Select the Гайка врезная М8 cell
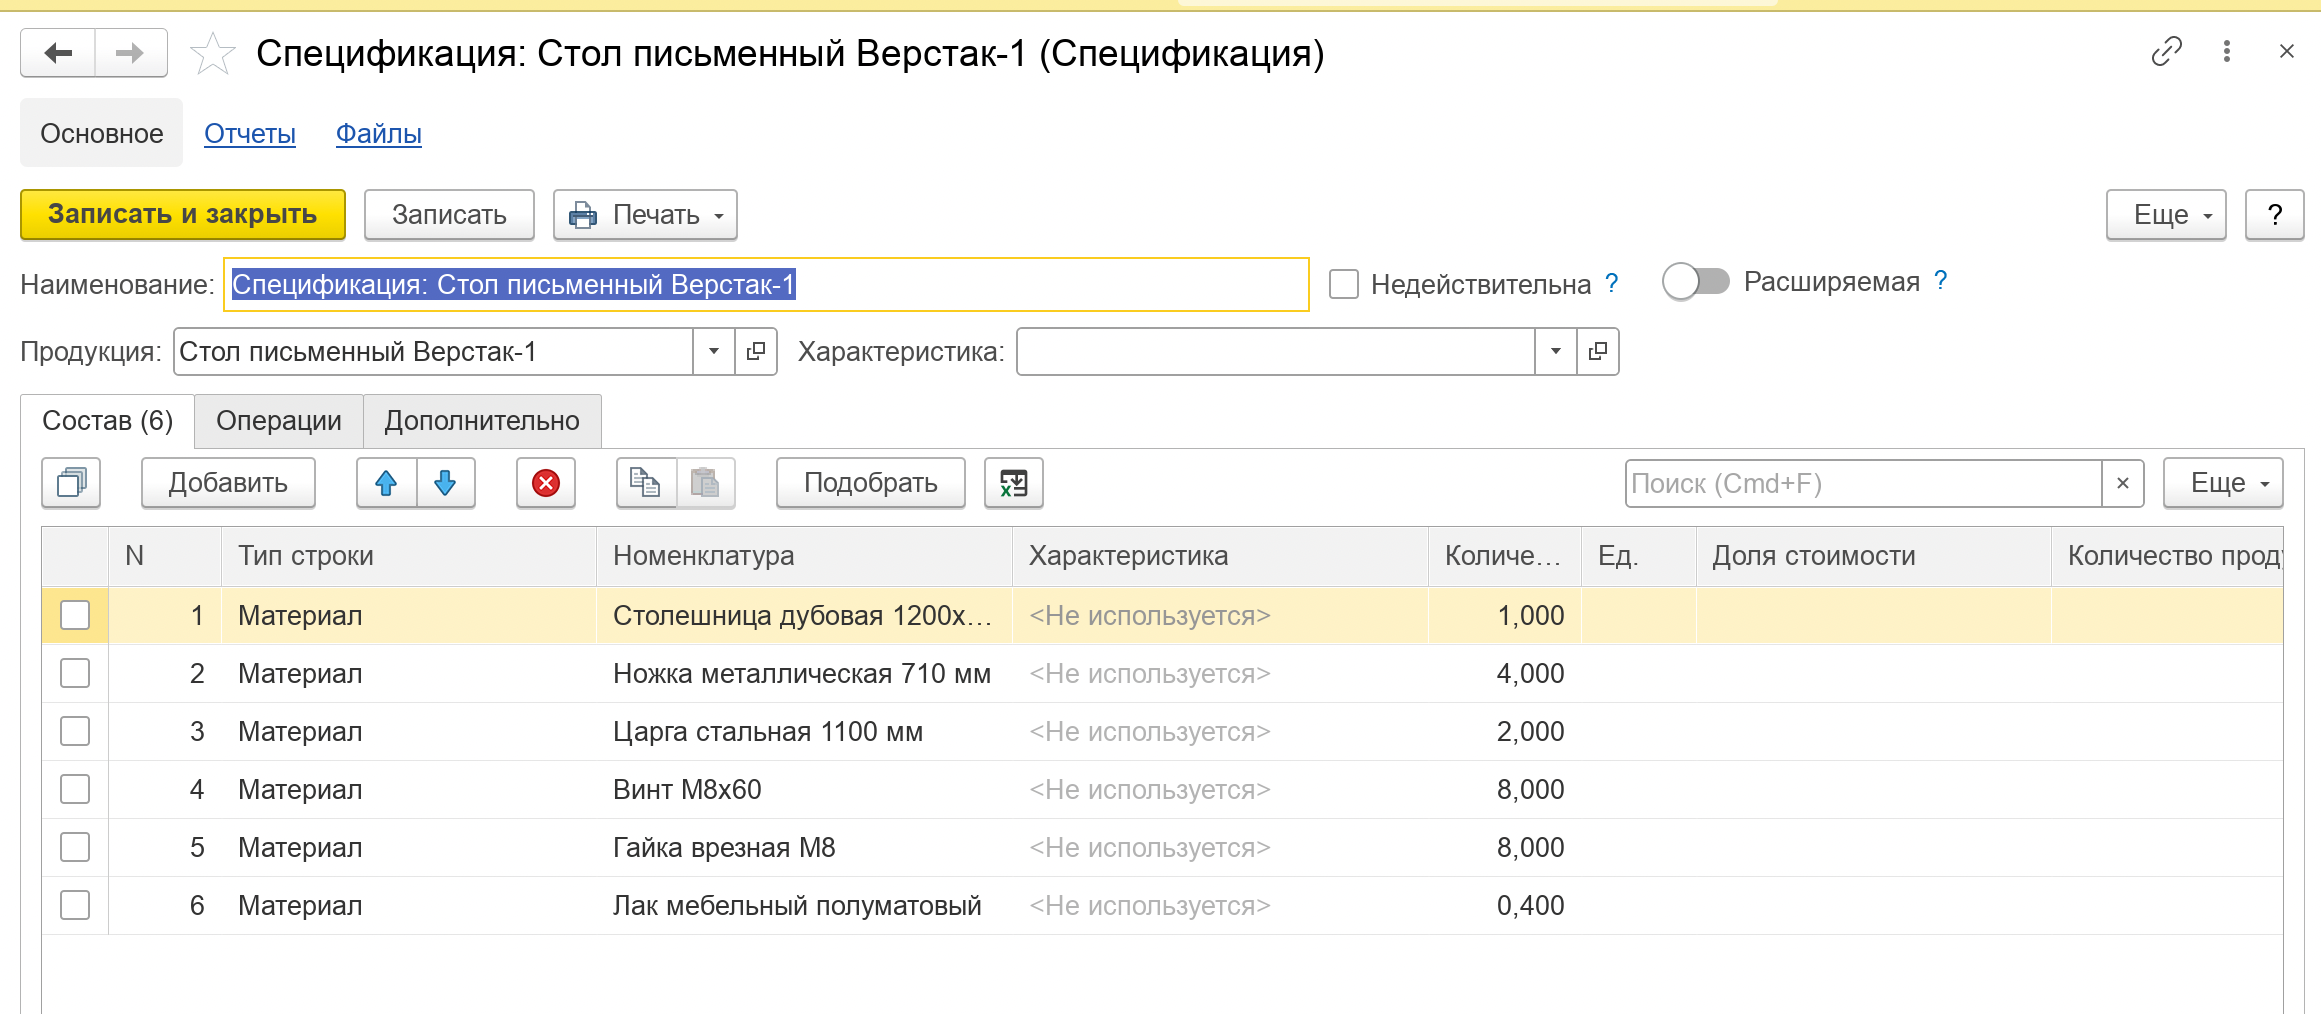The height and width of the screenshot is (1014, 2321). pos(804,847)
